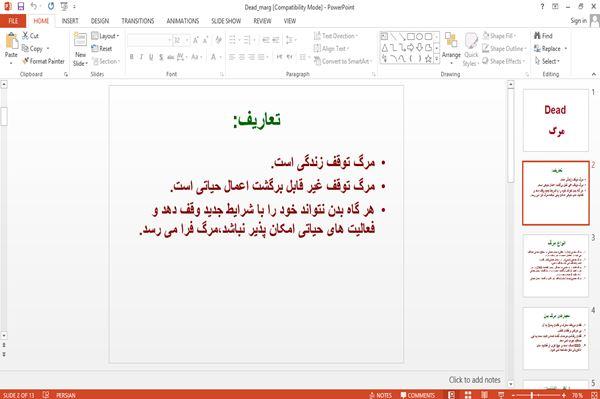Click NOTES button in status bar
The width and height of the screenshot is (600, 399).
coord(381,395)
